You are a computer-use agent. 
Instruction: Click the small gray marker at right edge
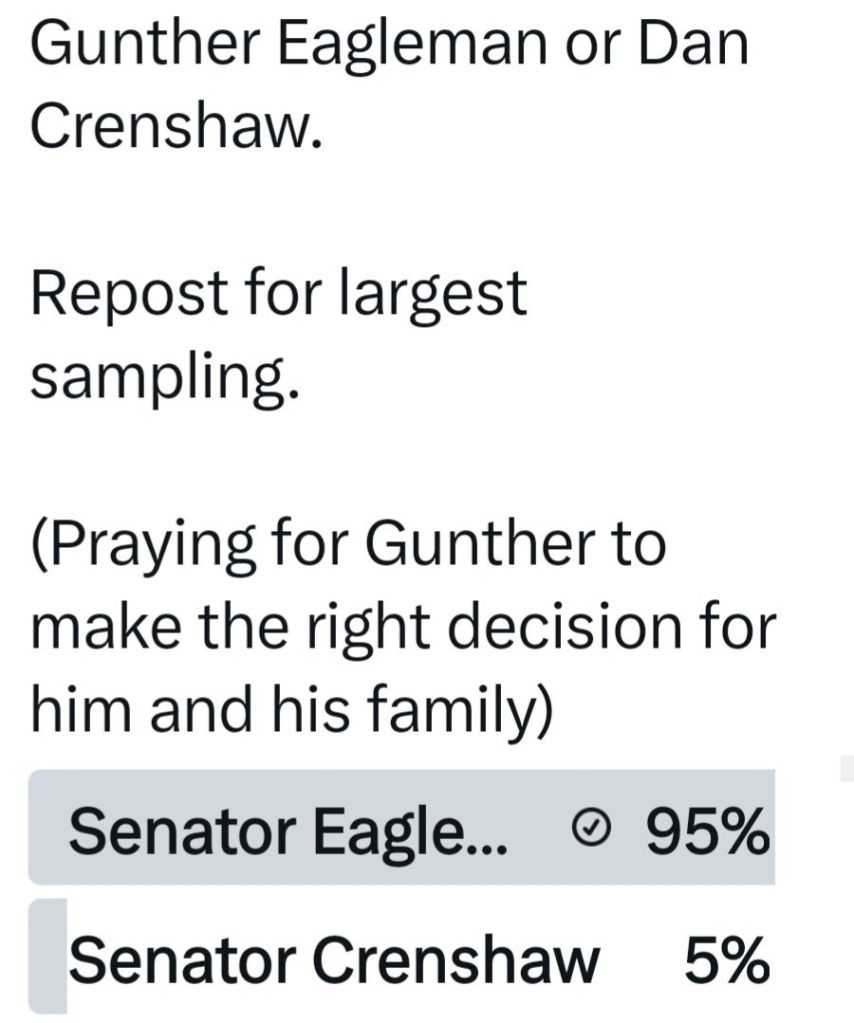click(846, 769)
